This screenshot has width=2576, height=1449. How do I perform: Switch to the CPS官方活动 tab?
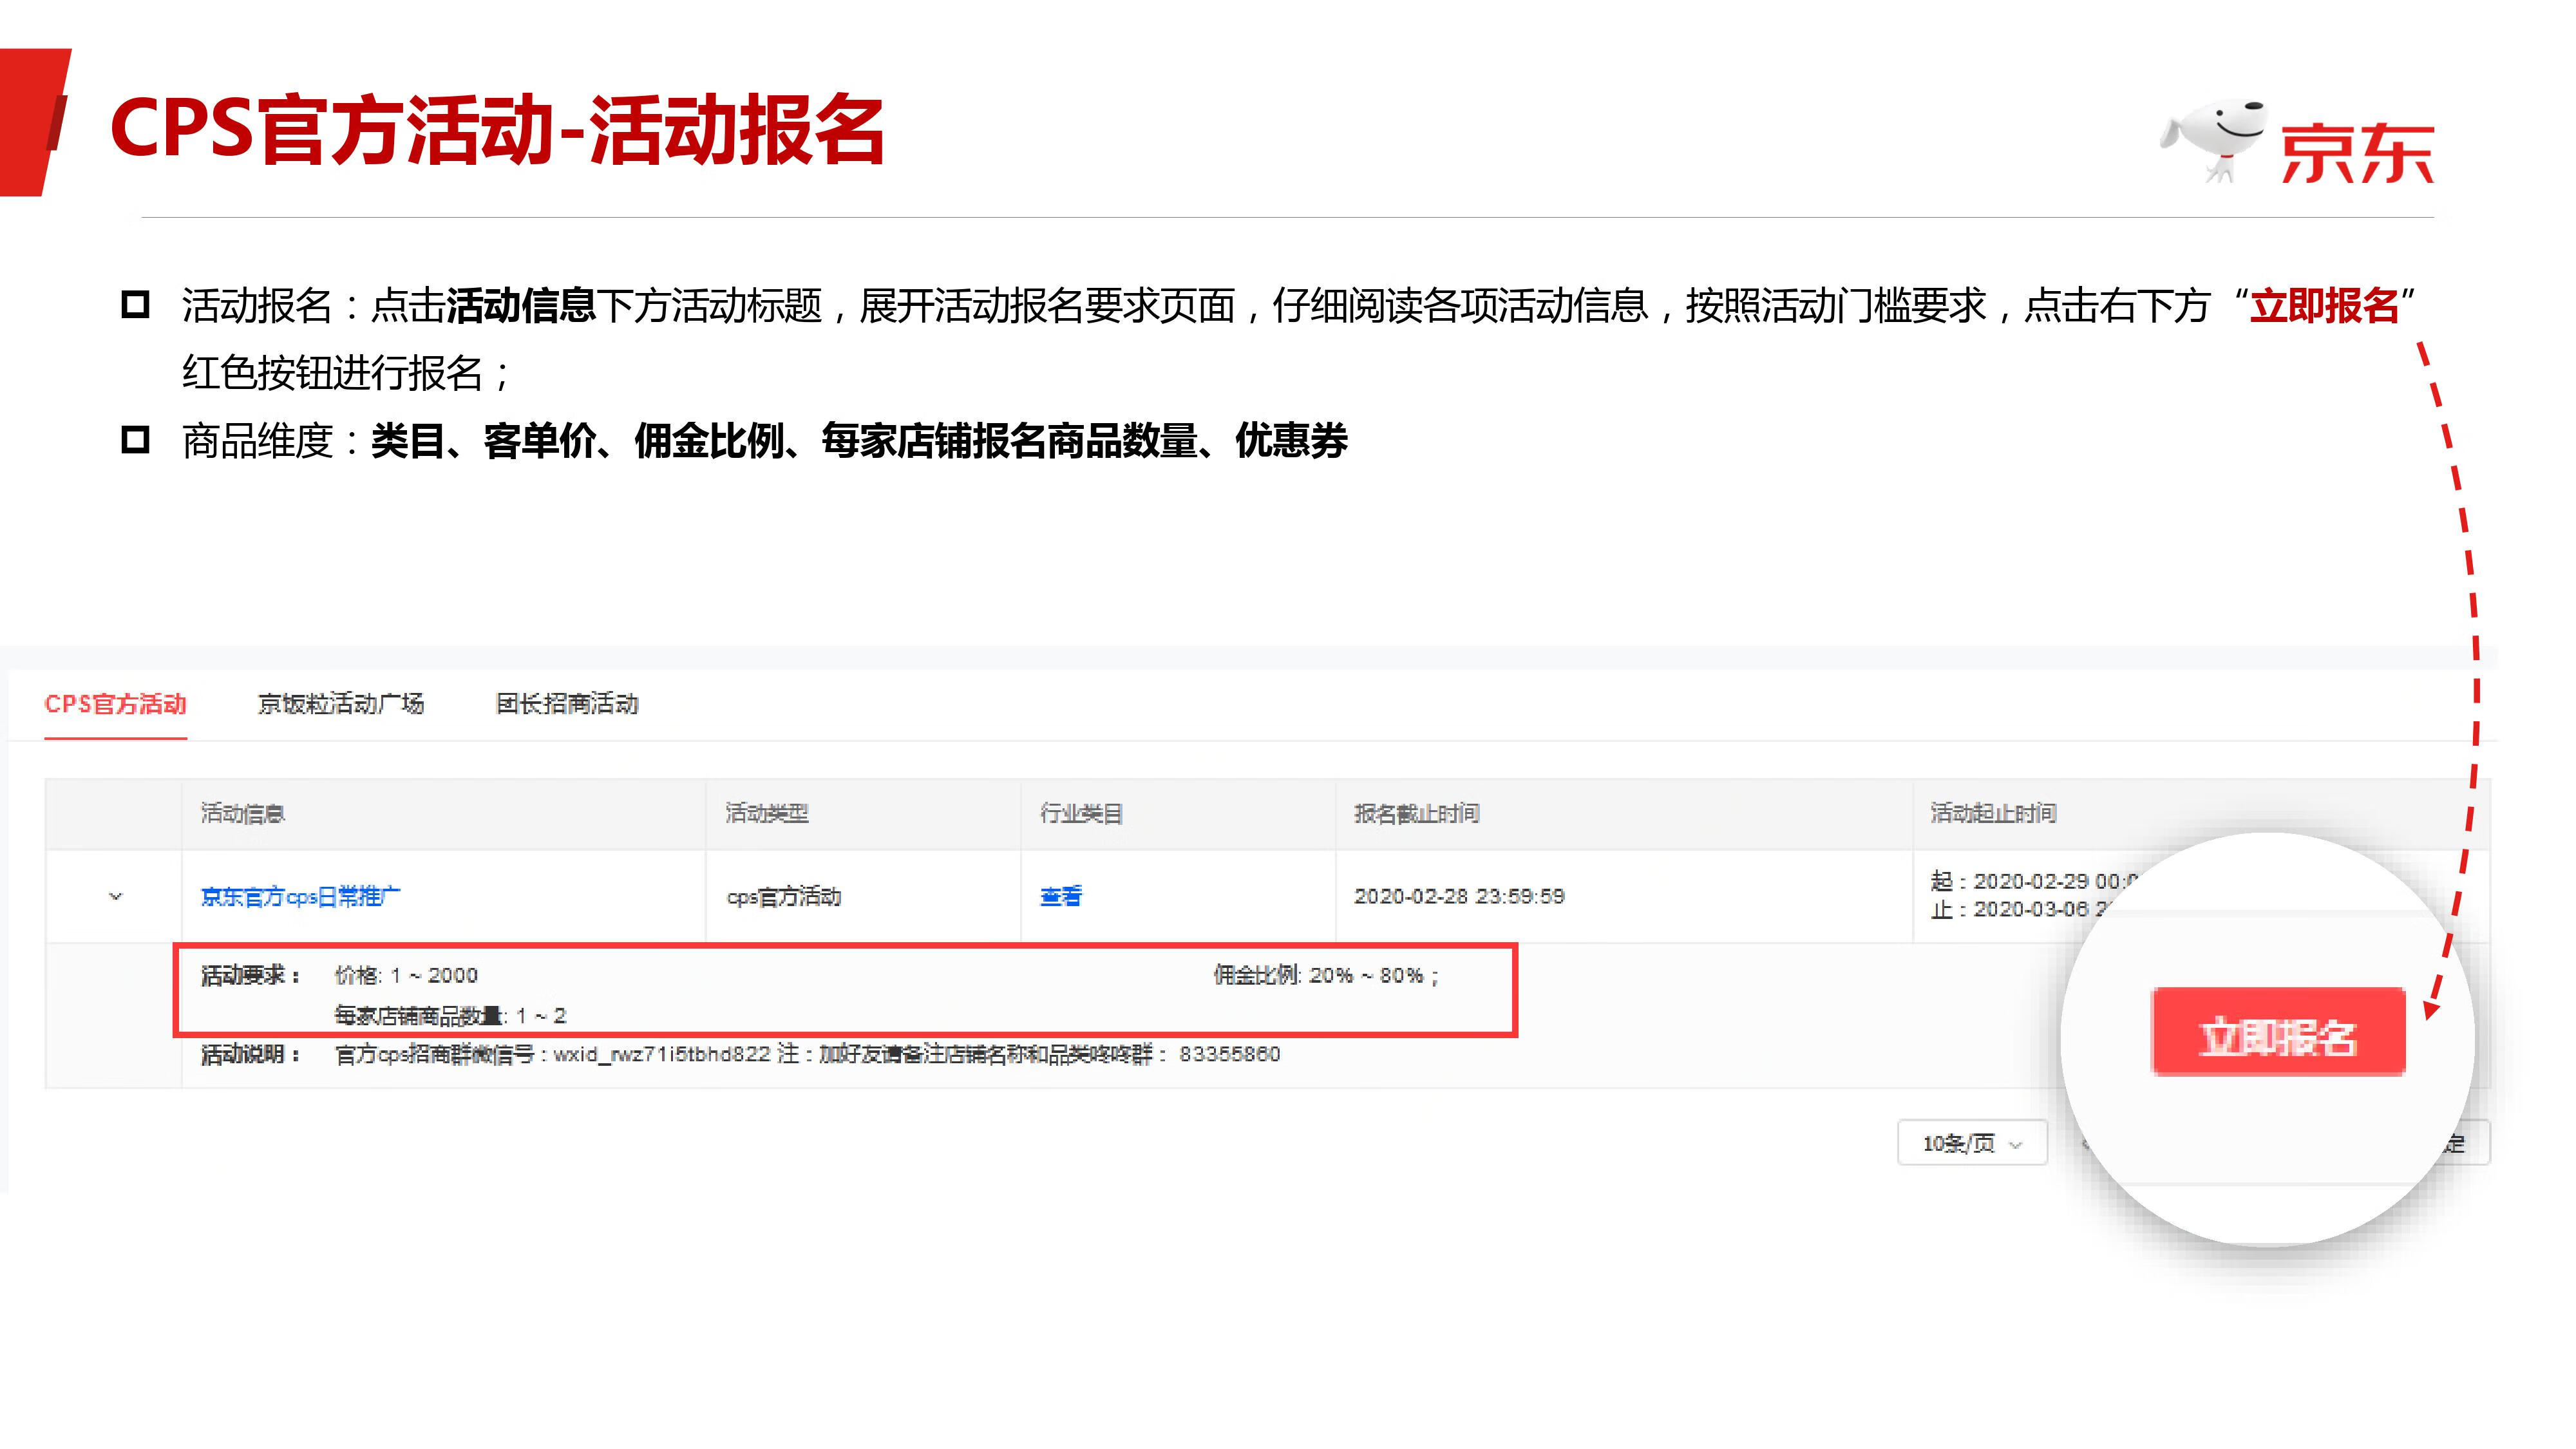point(116,704)
